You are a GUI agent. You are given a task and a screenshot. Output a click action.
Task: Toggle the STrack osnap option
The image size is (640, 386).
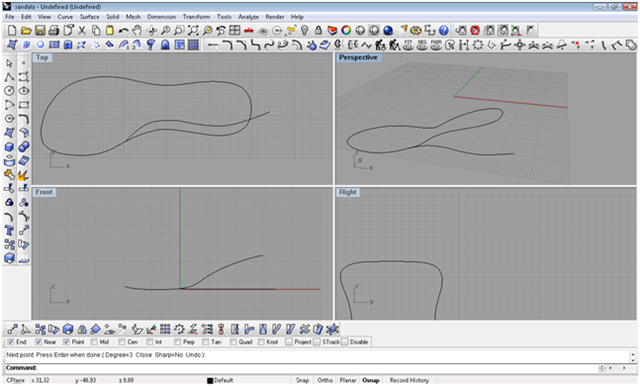pos(317,342)
